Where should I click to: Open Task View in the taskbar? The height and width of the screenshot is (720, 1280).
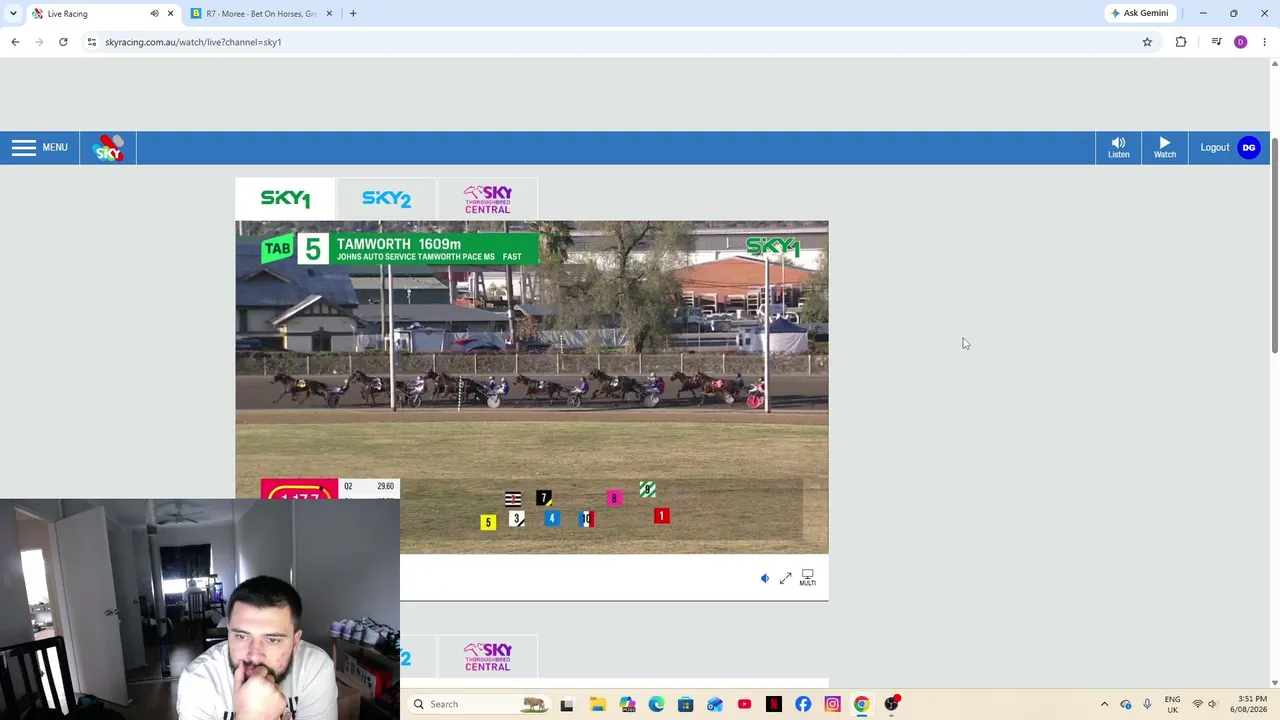tap(567, 704)
